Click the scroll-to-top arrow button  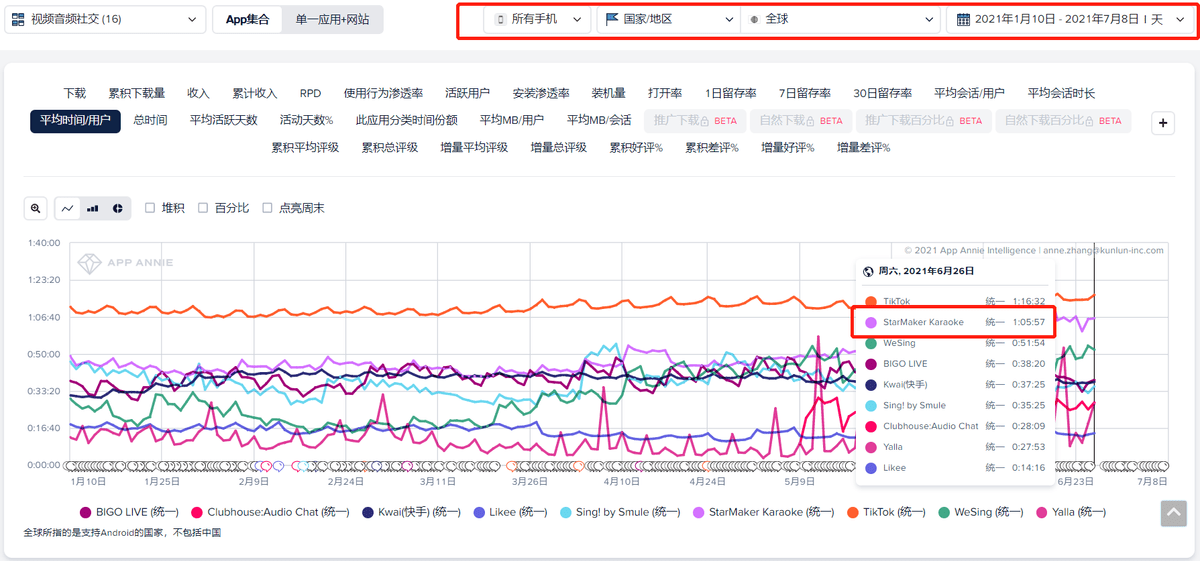point(1173,513)
